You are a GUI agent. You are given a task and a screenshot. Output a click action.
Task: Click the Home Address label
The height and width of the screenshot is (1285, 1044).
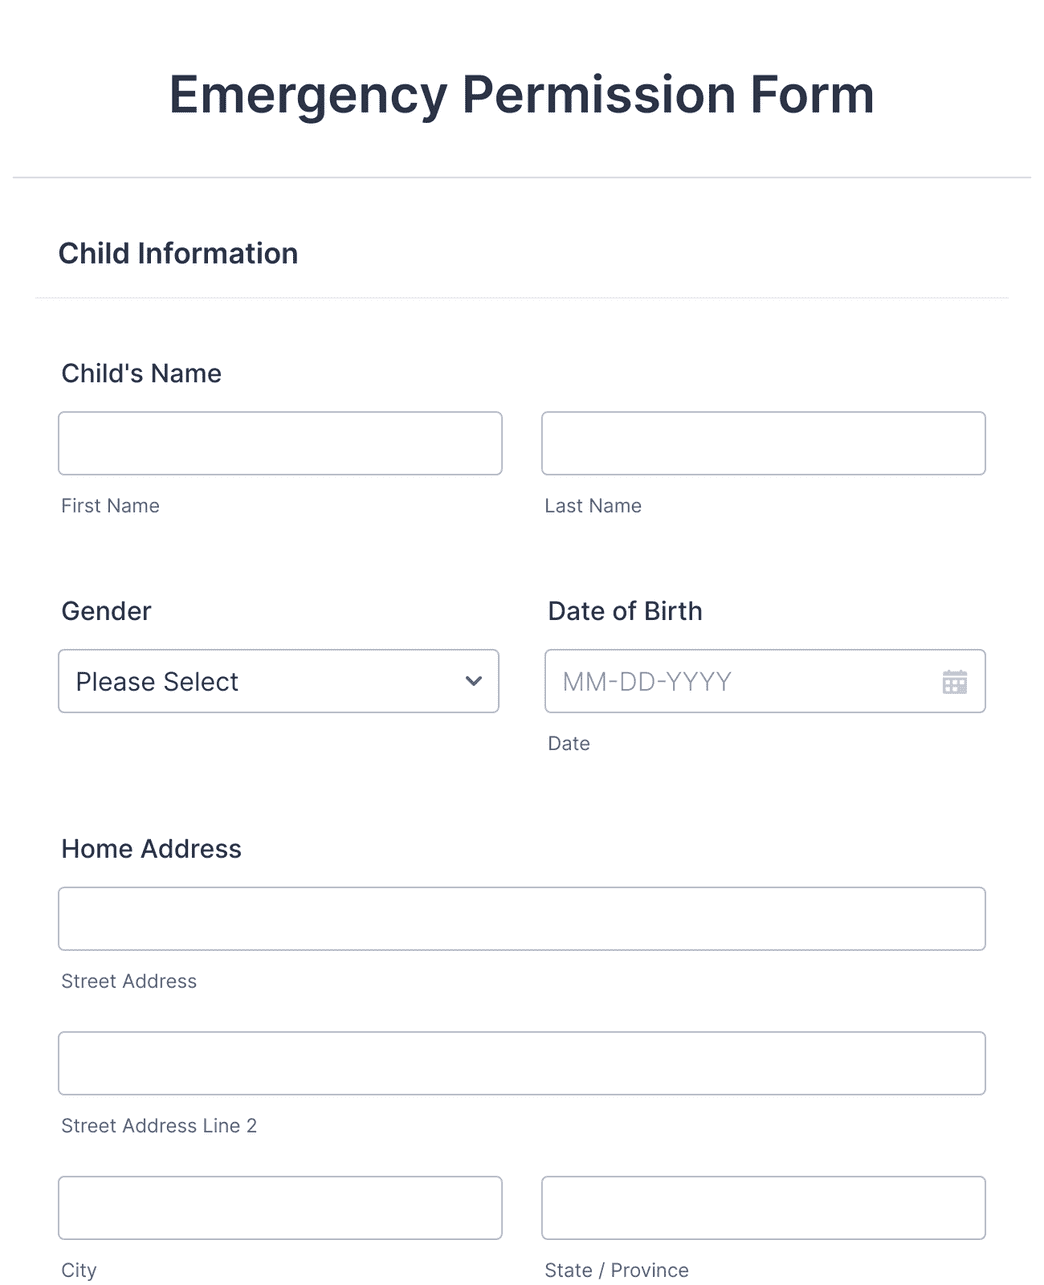coord(151,848)
